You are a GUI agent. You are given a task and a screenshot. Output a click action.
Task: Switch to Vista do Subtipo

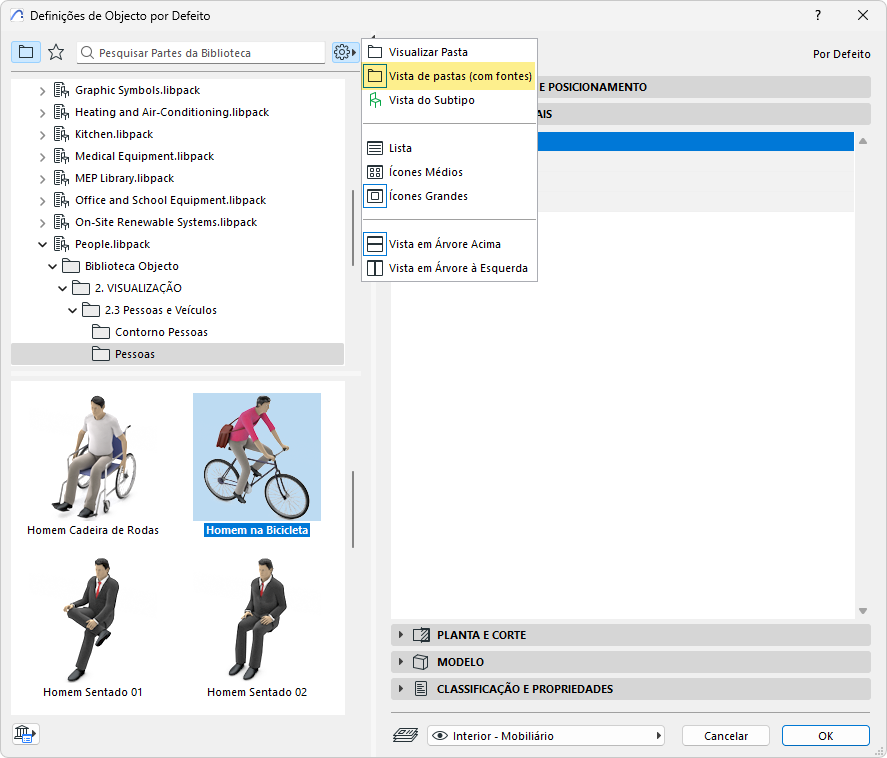point(449,100)
